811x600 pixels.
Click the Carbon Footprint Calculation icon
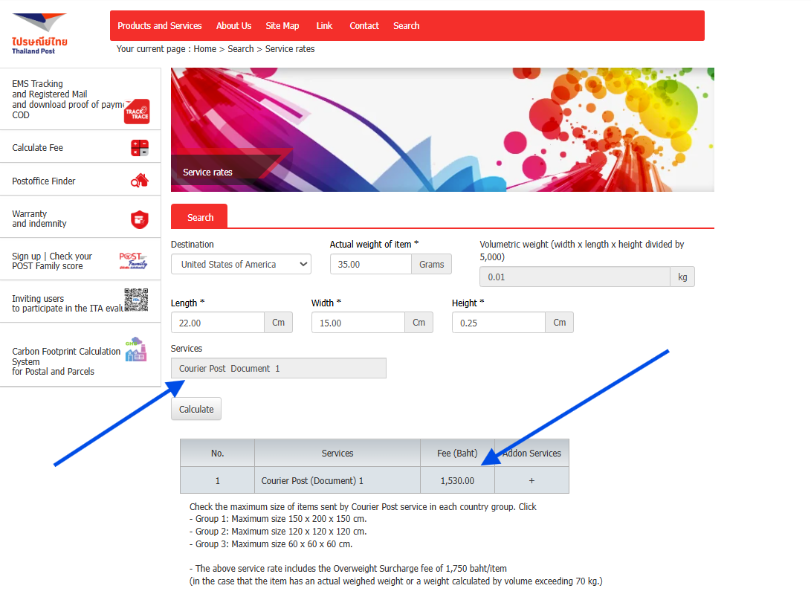pyautogui.click(x=136, y=352)
